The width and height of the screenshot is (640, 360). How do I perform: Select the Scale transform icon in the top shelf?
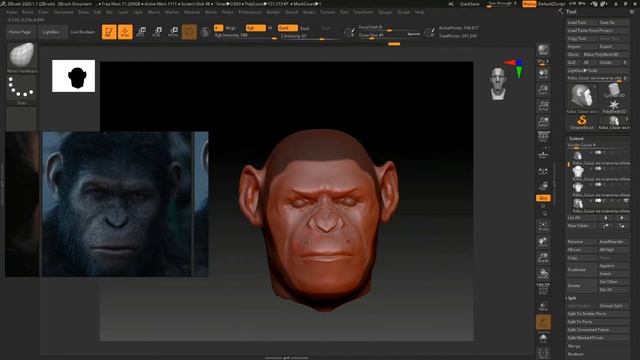[157, 32]
